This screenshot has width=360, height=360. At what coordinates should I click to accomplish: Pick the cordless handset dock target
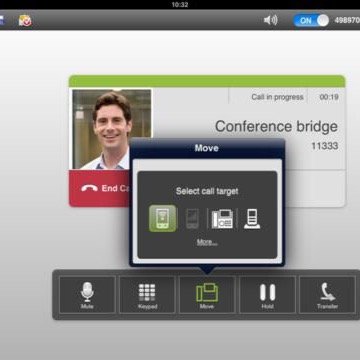pyautogui.click(x=252, y=219)
